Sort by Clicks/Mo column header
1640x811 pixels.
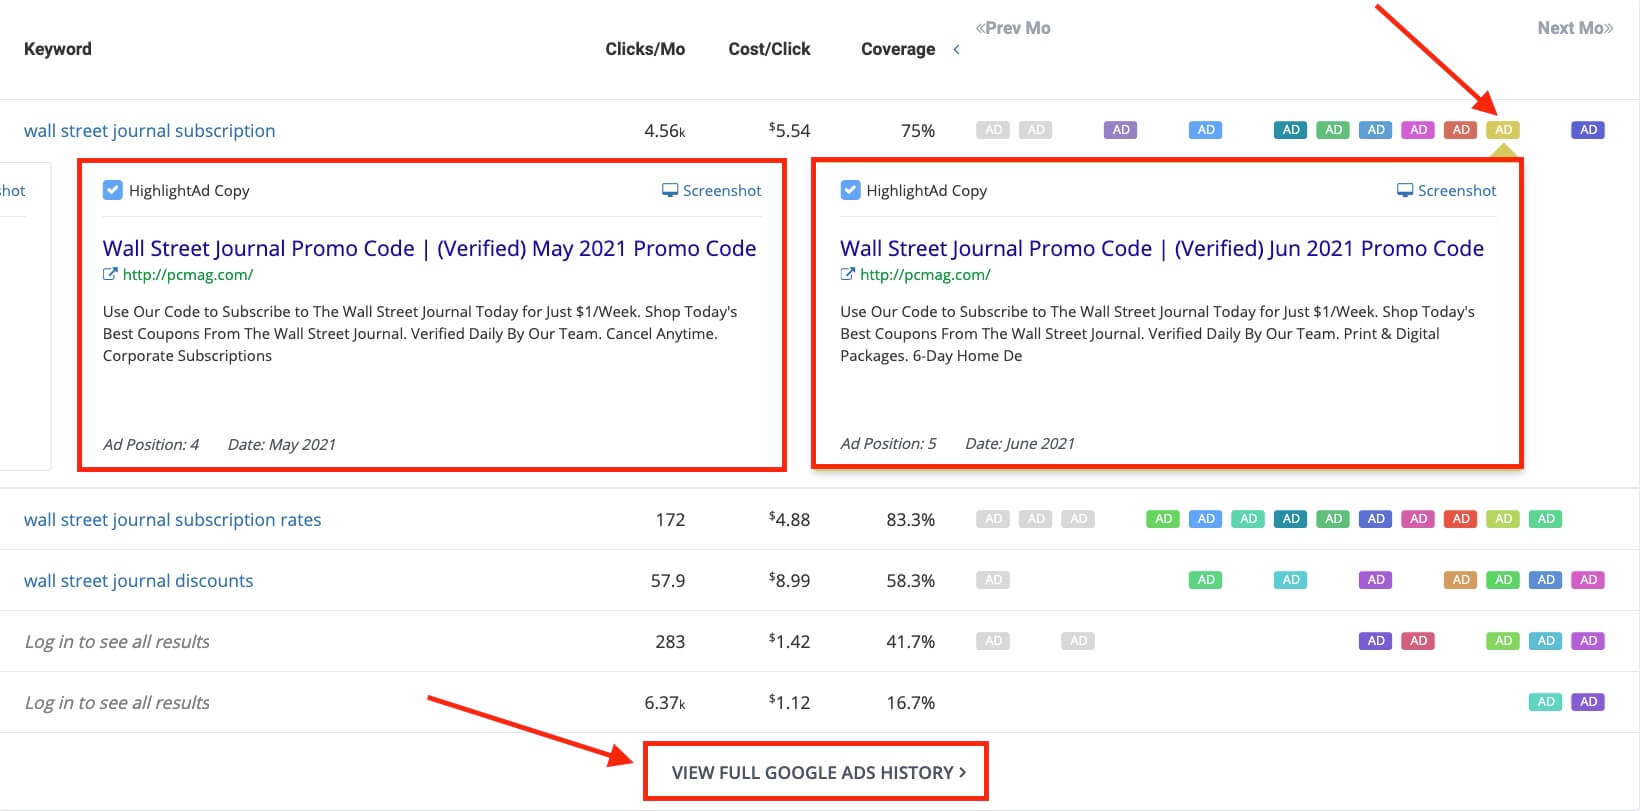(x=645, y=49)
